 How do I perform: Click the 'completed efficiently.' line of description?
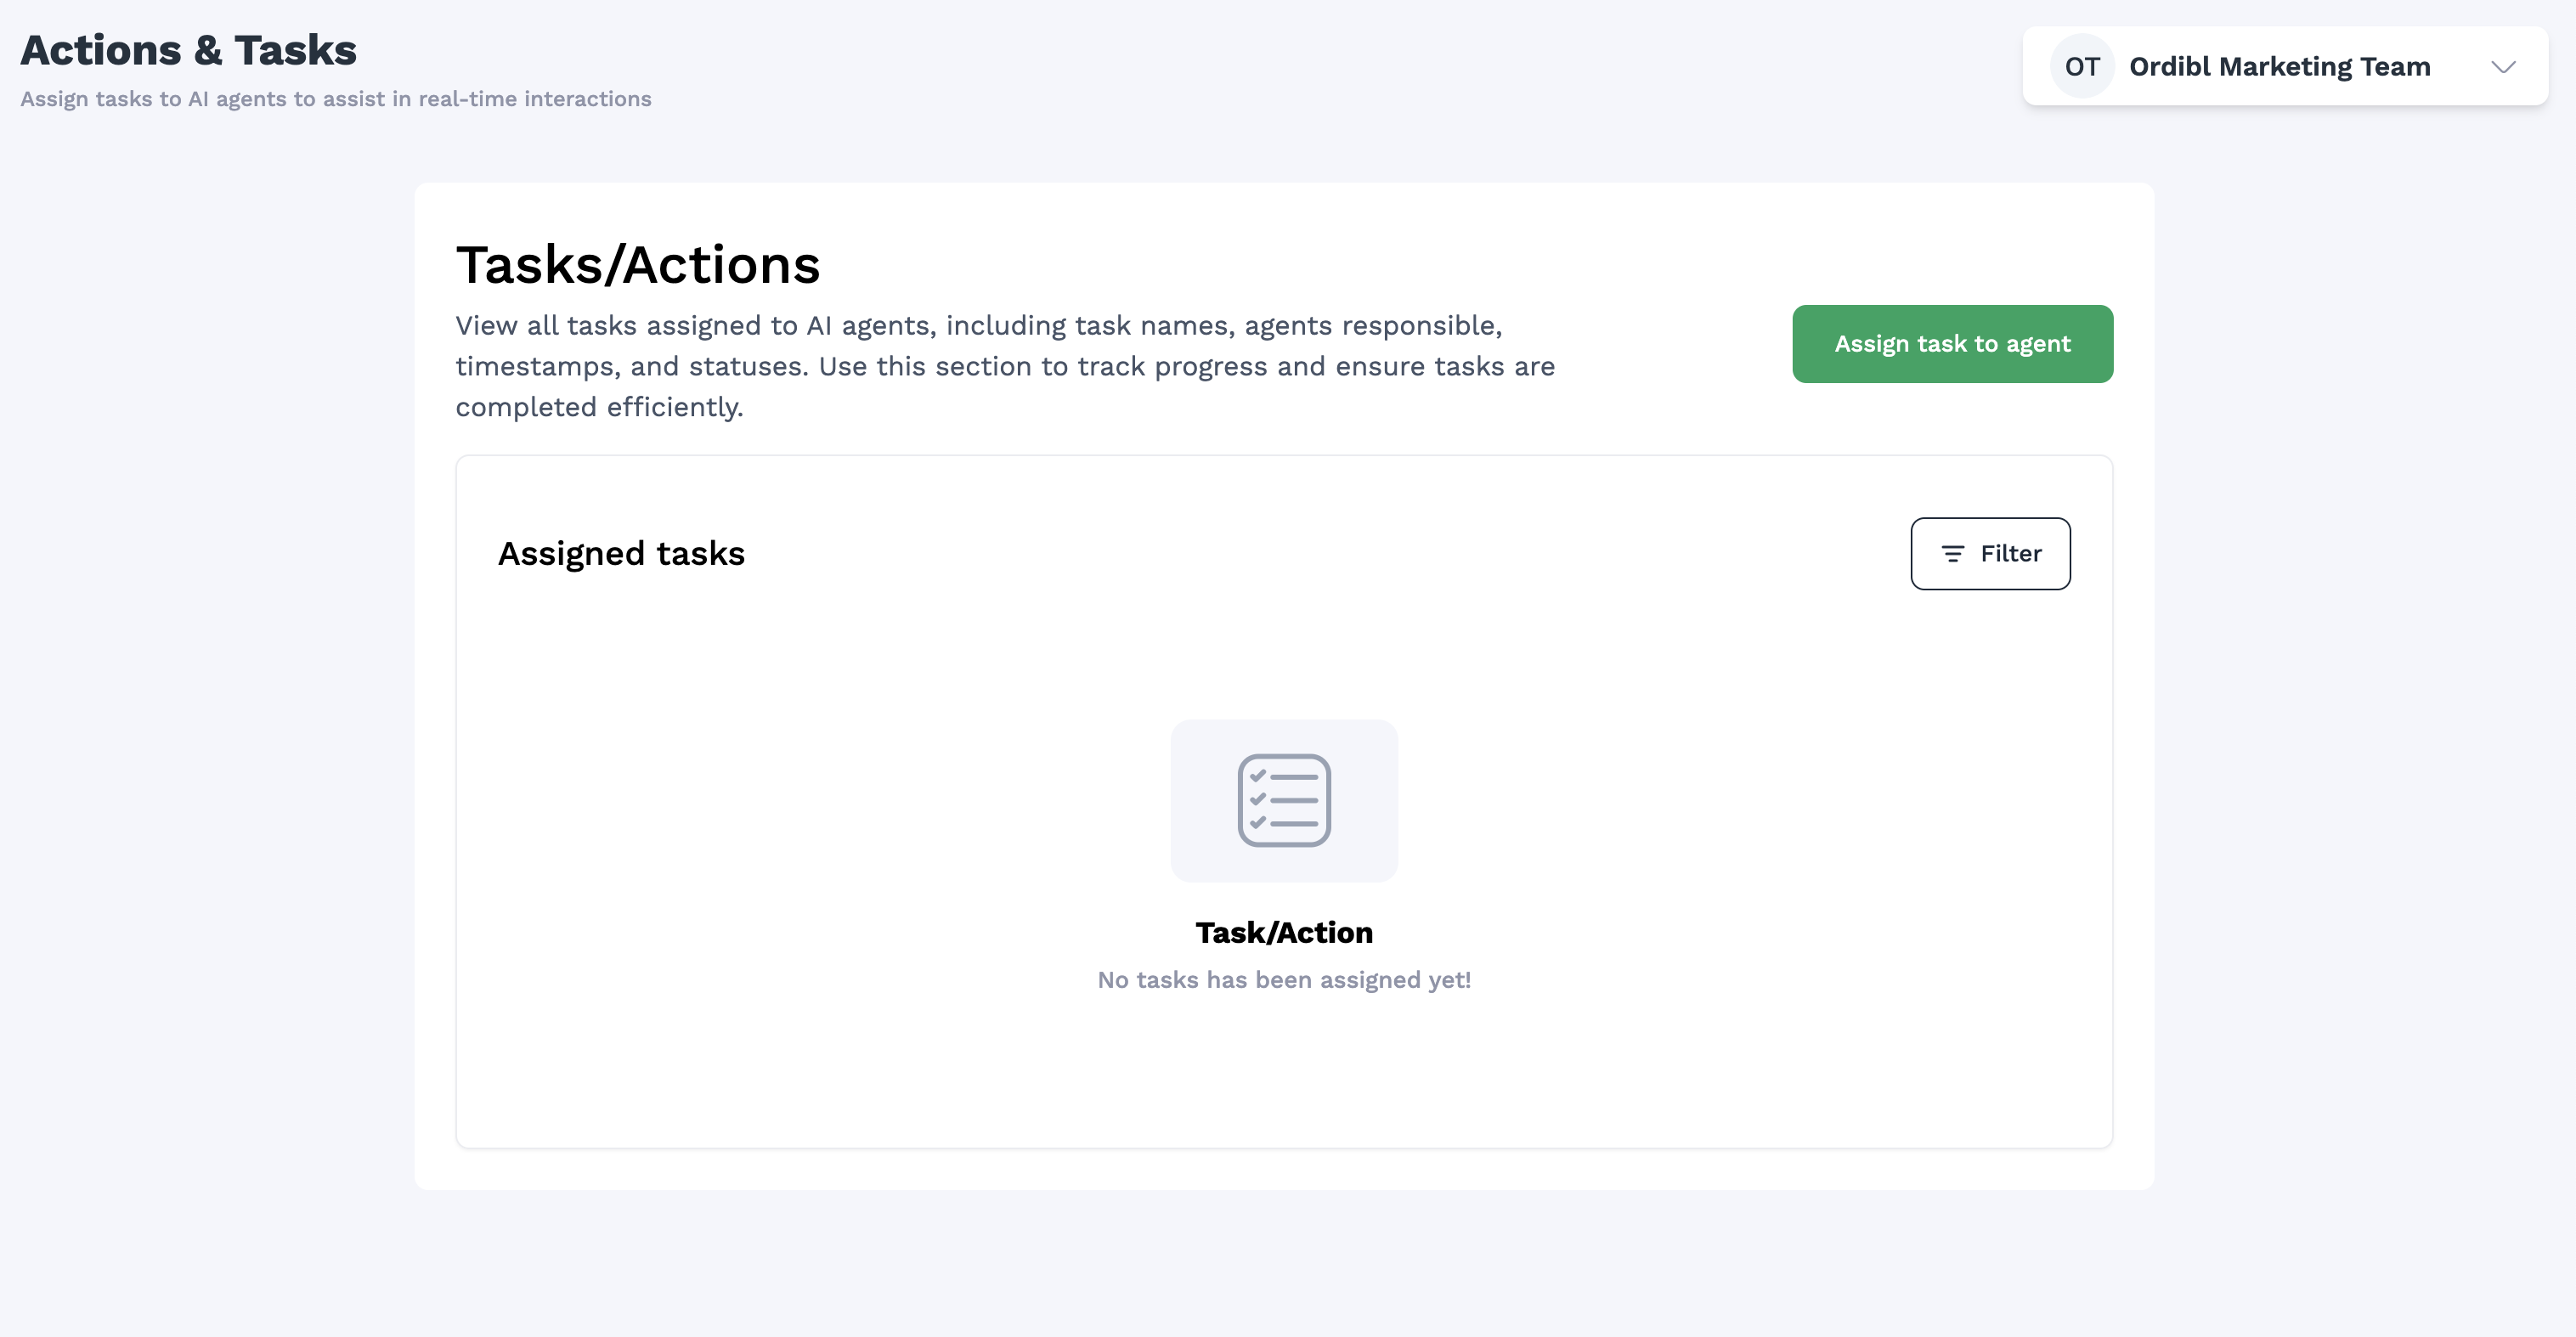click(x=600, y=407)
